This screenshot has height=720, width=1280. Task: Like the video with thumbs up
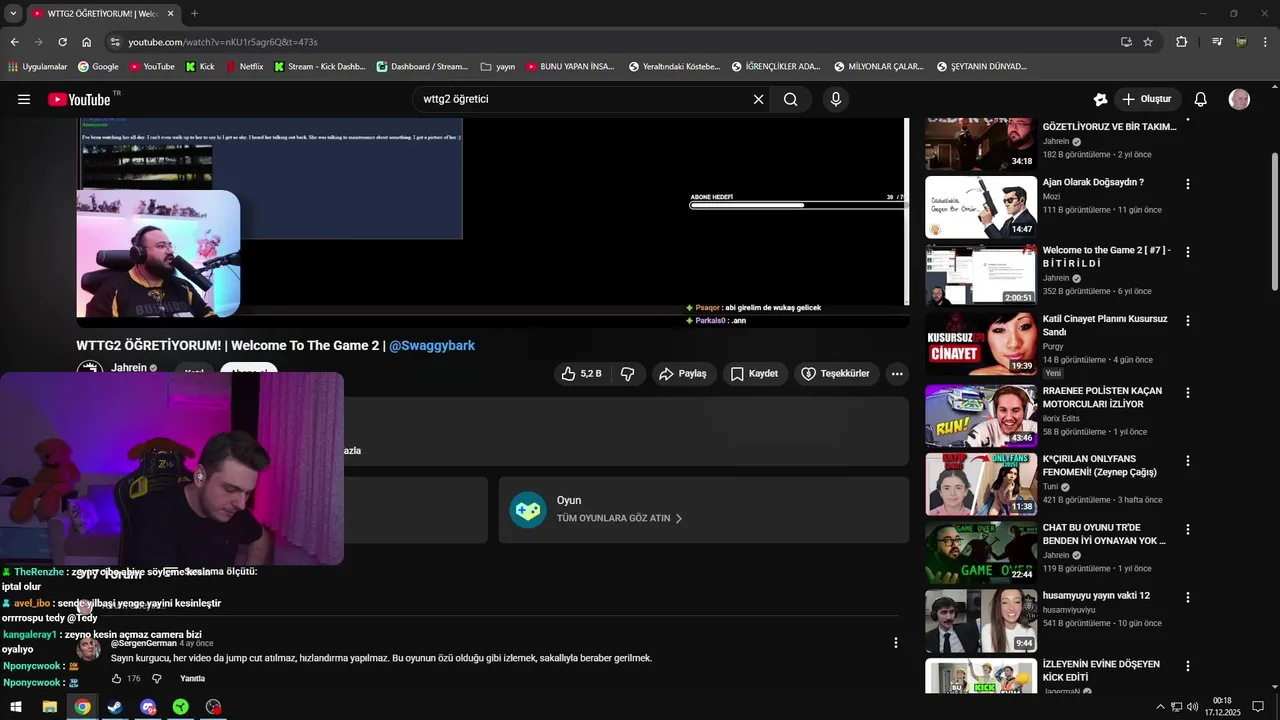(x=581, y=373)
